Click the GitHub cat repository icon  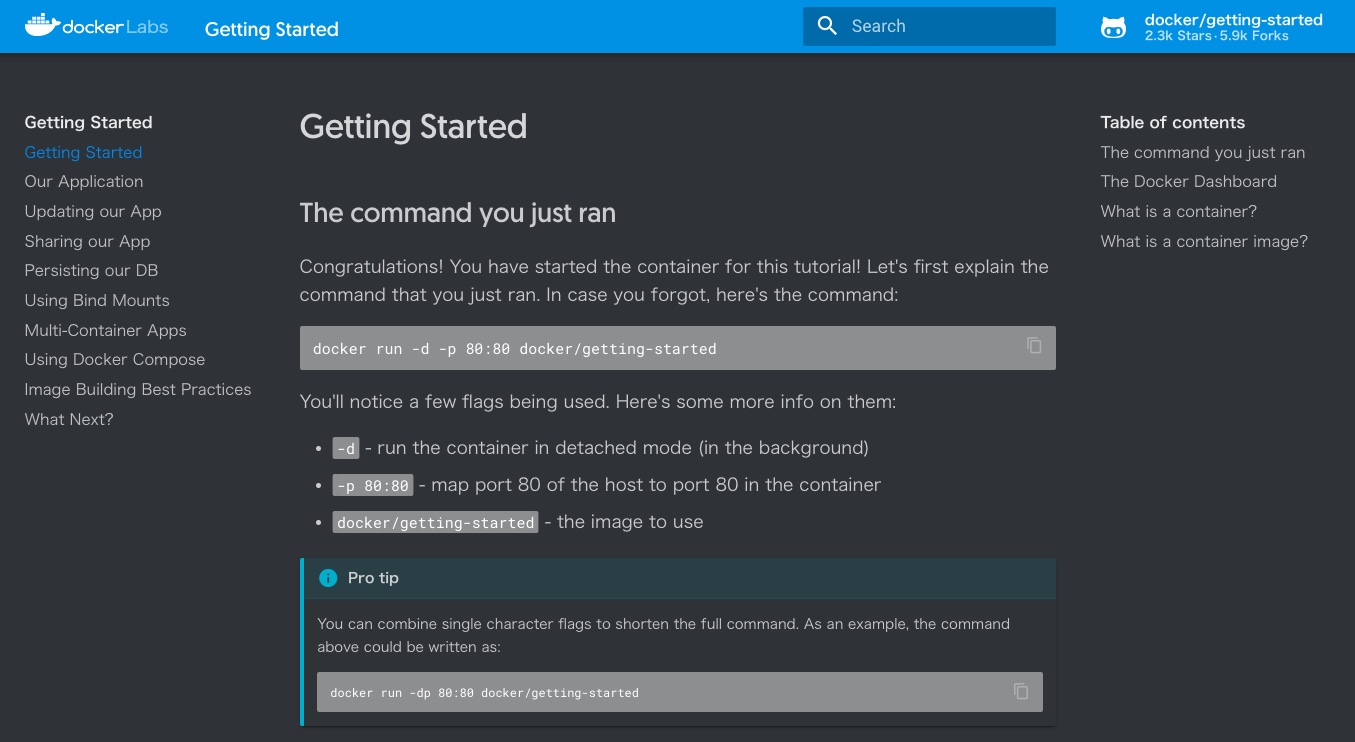(x=1113, y=27)
